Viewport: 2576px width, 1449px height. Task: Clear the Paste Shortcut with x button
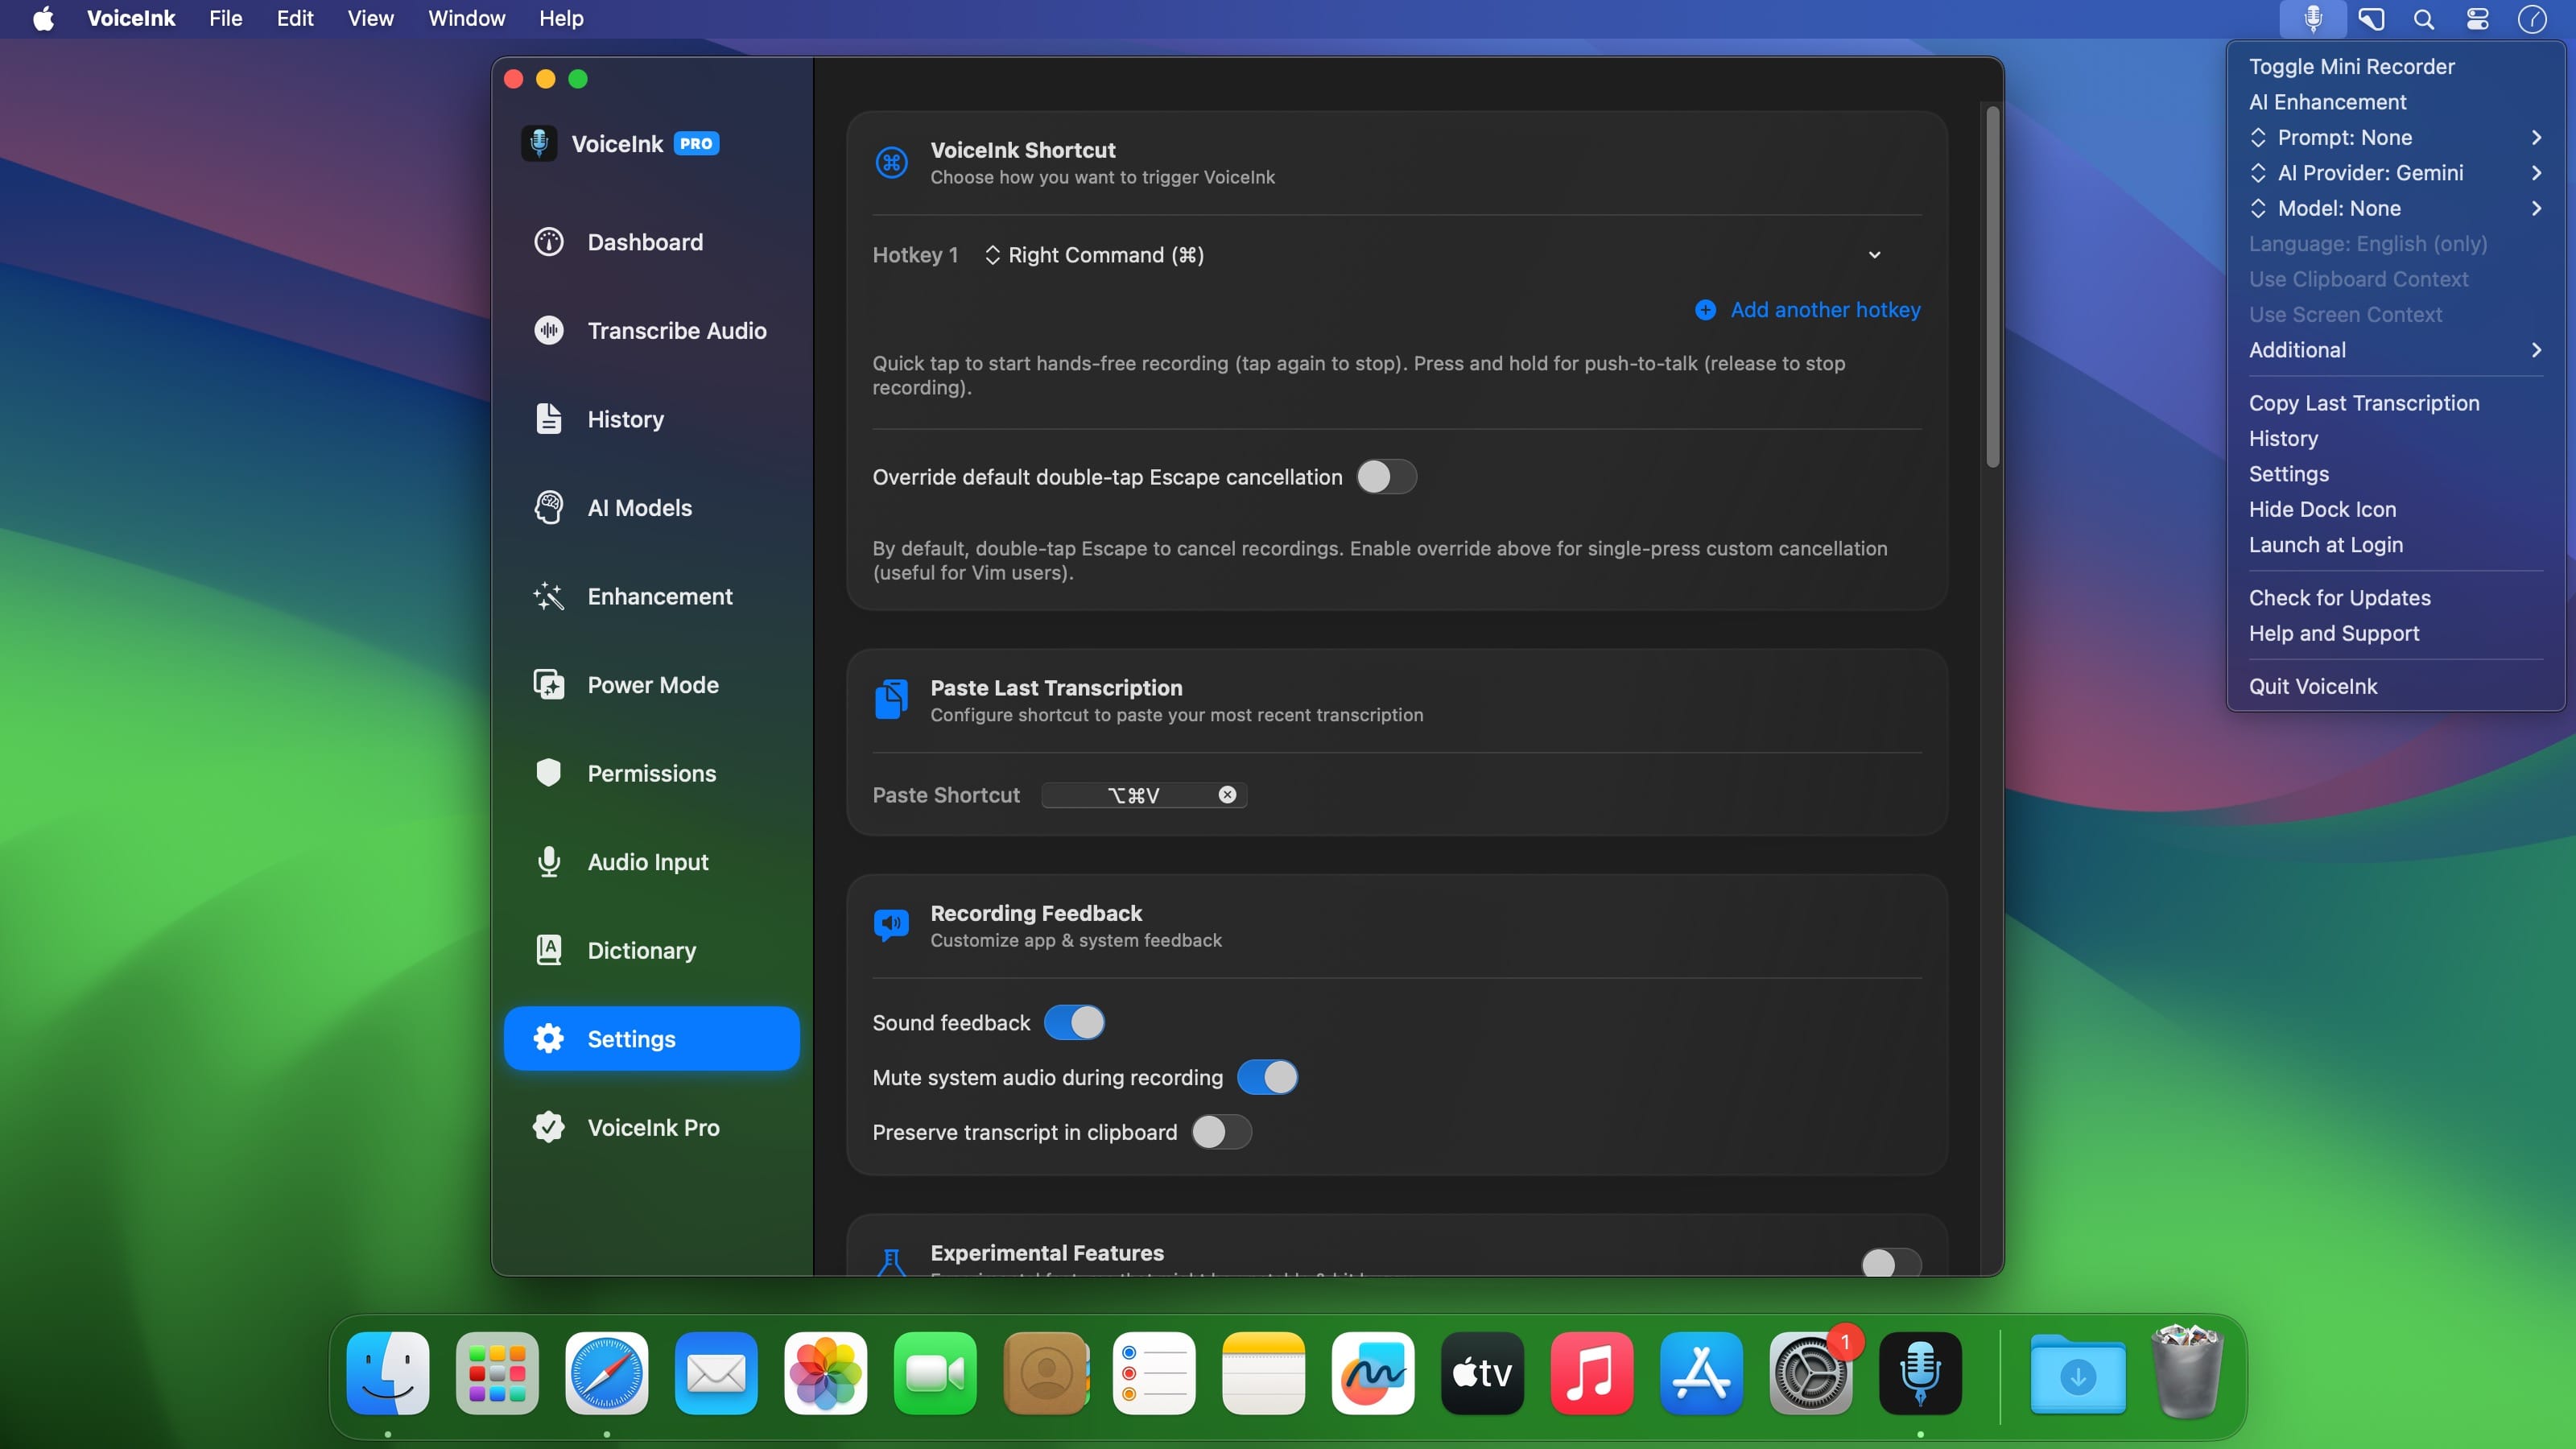pos(1227,795)
